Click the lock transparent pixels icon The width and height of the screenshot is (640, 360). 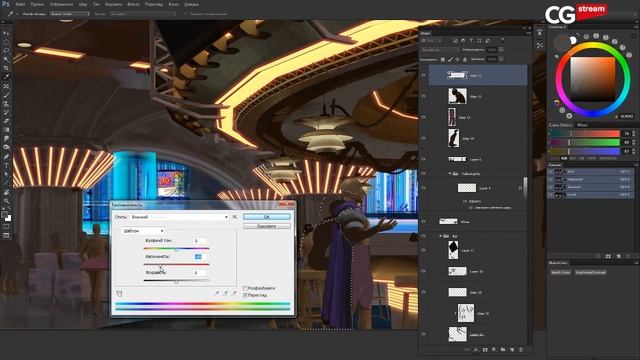point(443,60)
